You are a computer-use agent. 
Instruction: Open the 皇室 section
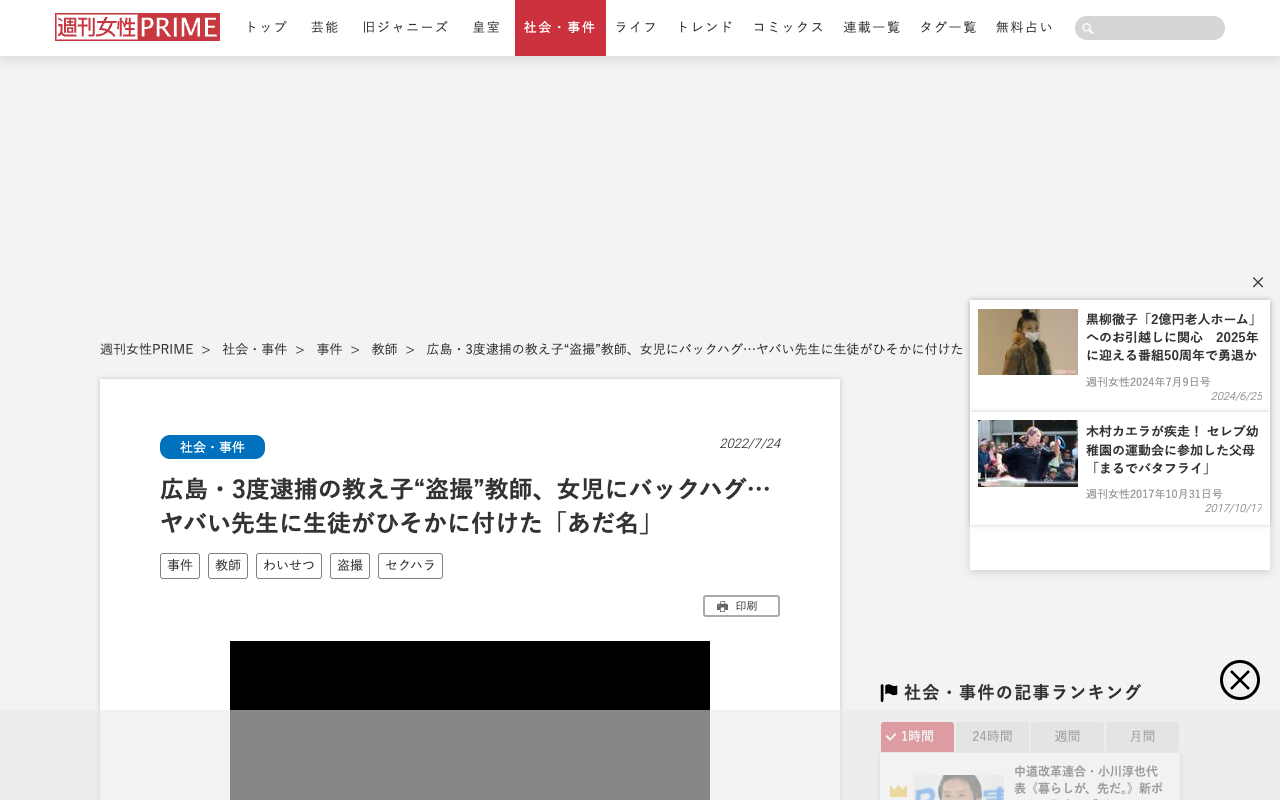(x=487, y=28)
